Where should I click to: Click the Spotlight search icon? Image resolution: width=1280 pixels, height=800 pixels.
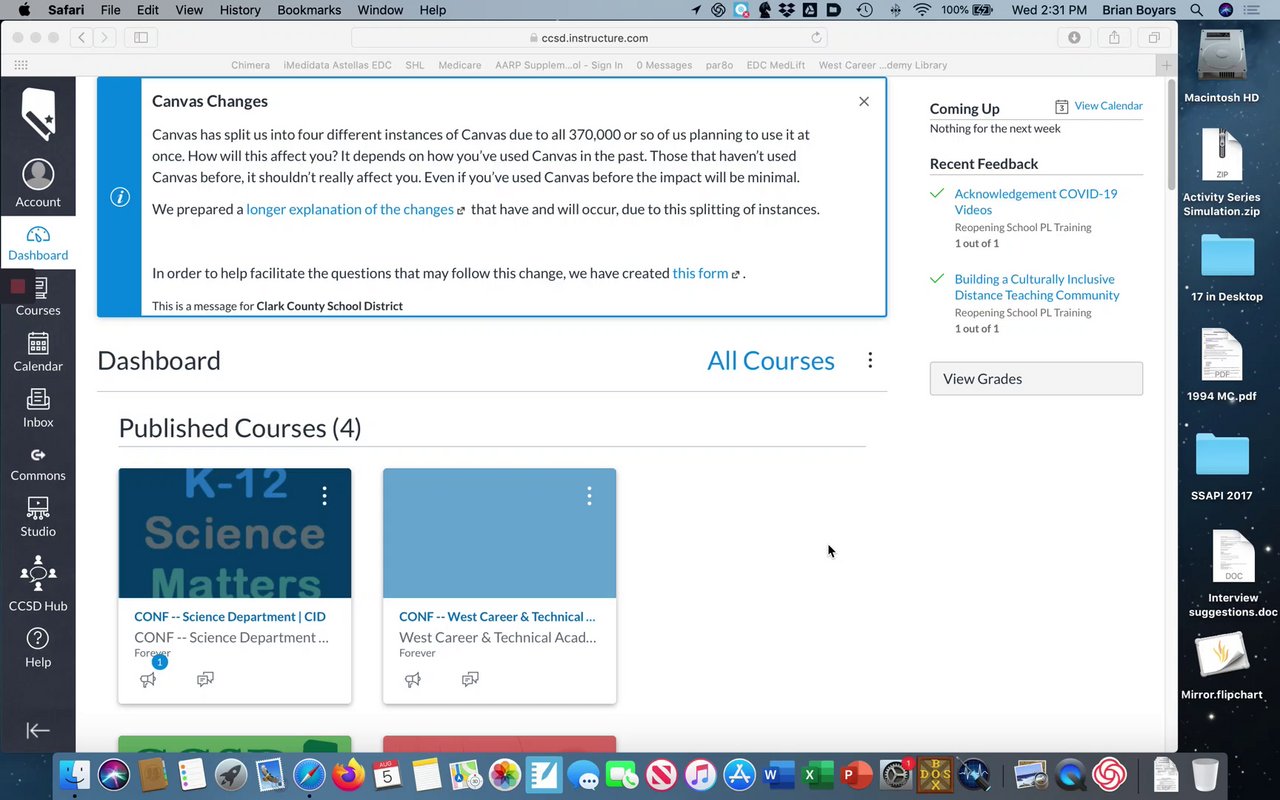pos(1197,10)
